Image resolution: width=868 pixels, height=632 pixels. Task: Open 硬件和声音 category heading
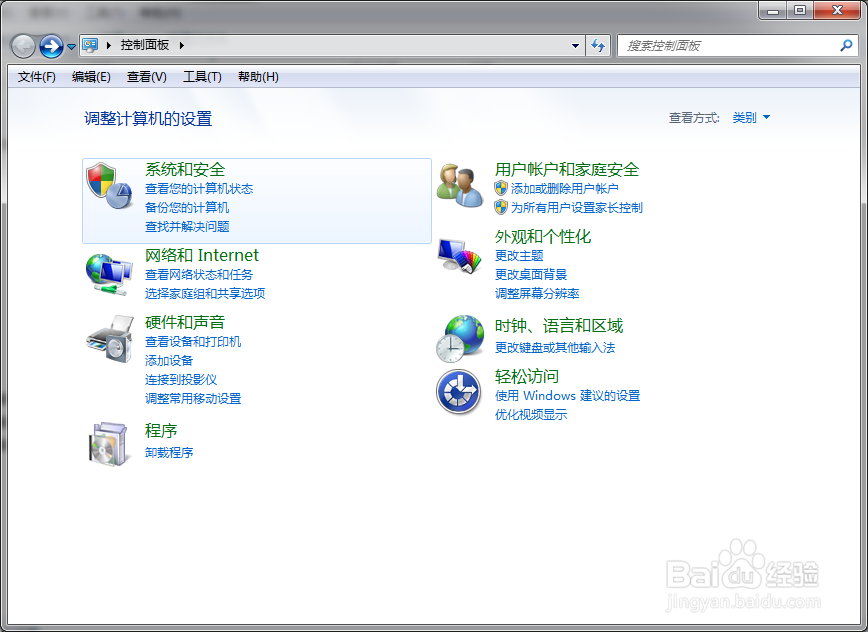point(185,322)
